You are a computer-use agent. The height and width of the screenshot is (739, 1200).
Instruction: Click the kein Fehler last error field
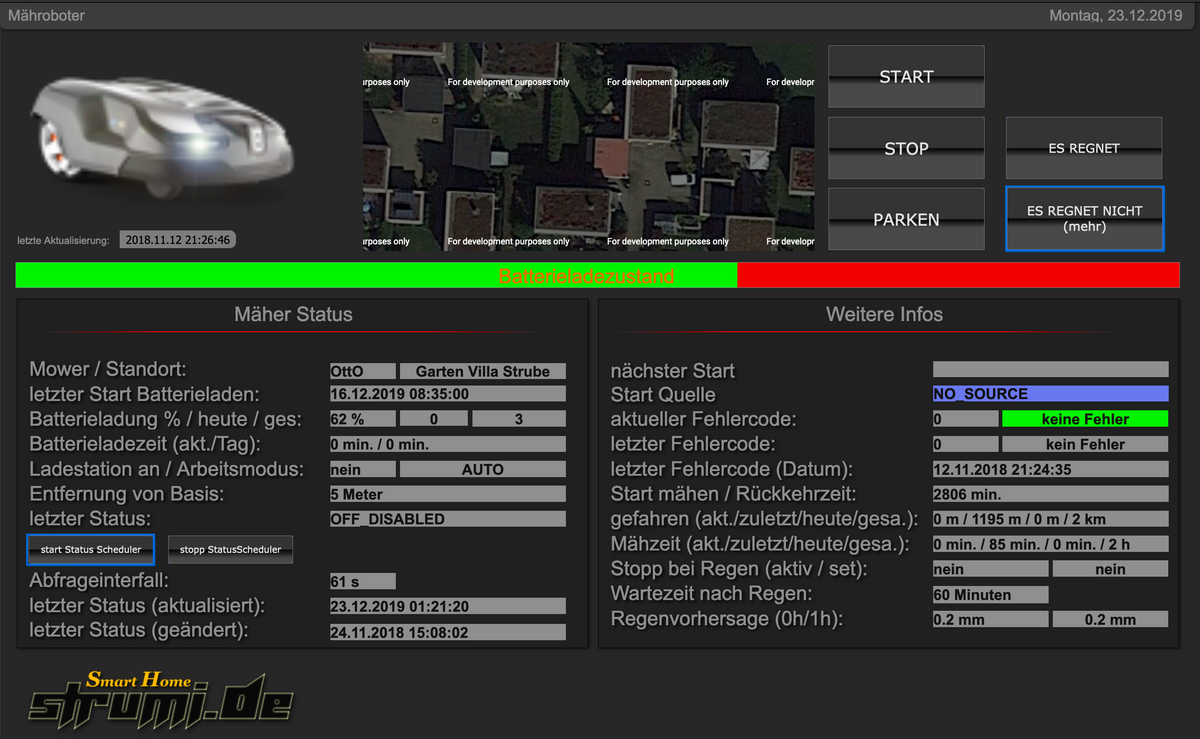tap(1085, 444)
